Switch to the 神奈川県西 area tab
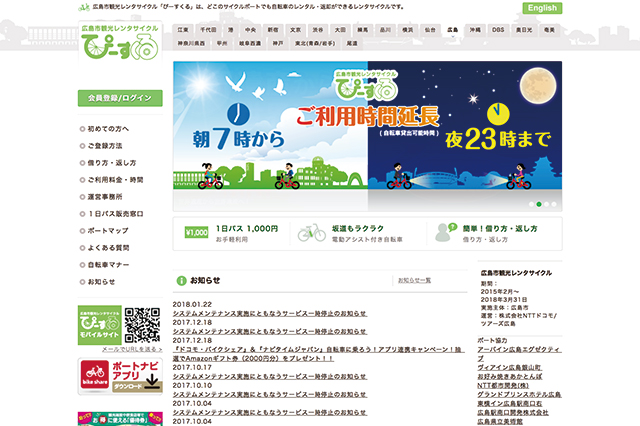 [x=191, y=43]
